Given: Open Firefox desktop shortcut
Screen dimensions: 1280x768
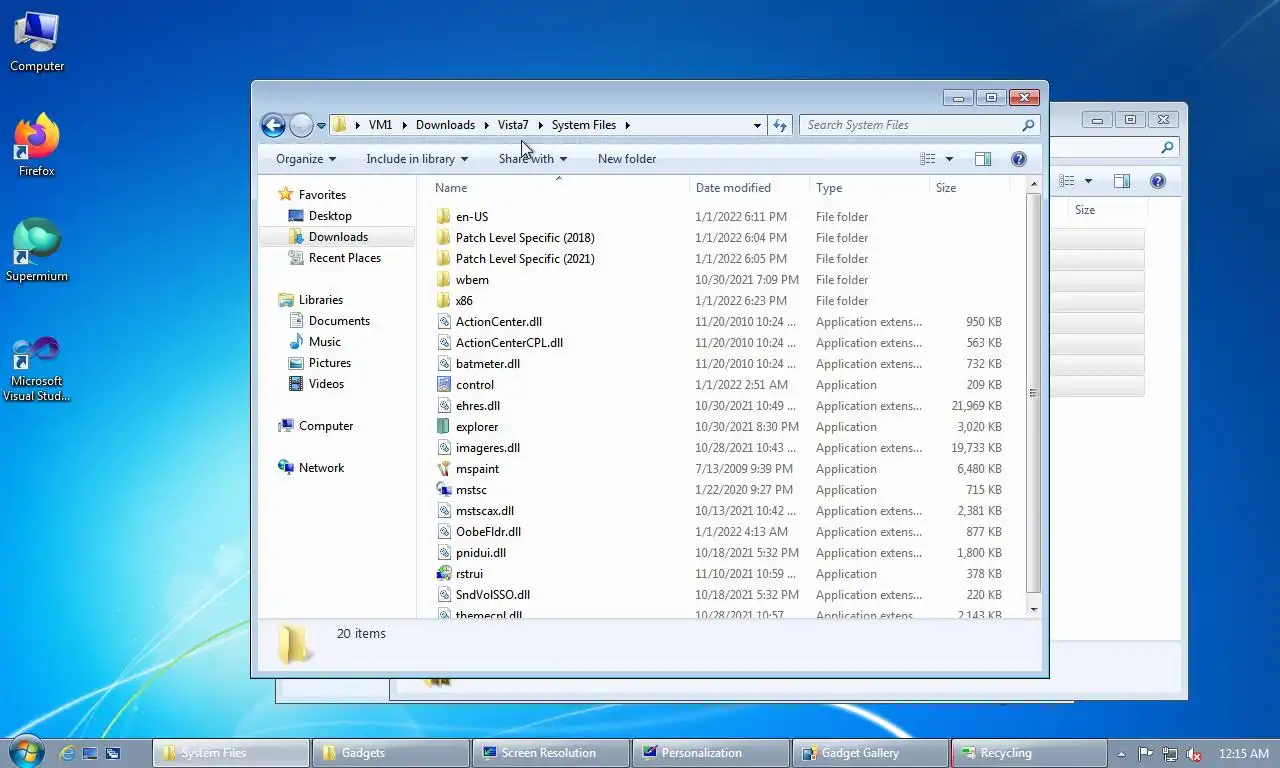Looking at the screenshot, I should click(x=37, y=145).
